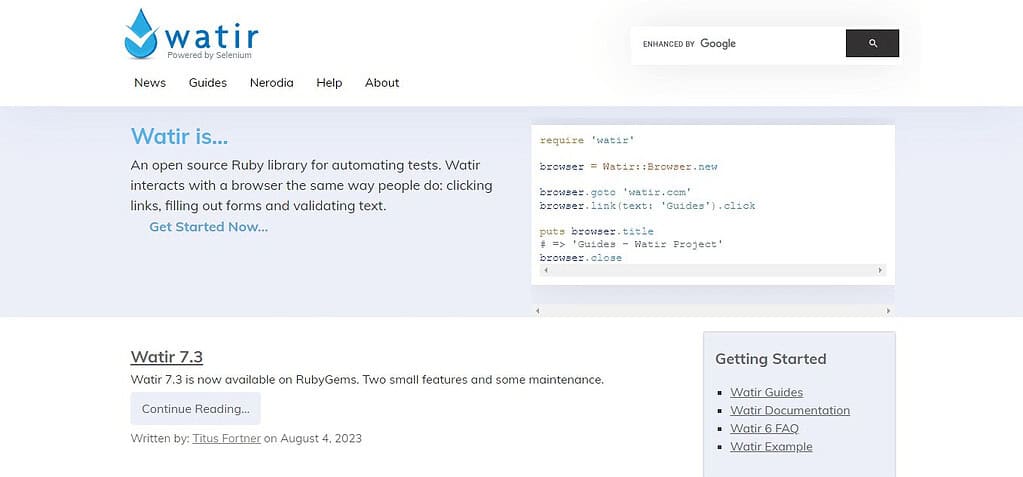Follow the Get Started Now link

point(209,227)
